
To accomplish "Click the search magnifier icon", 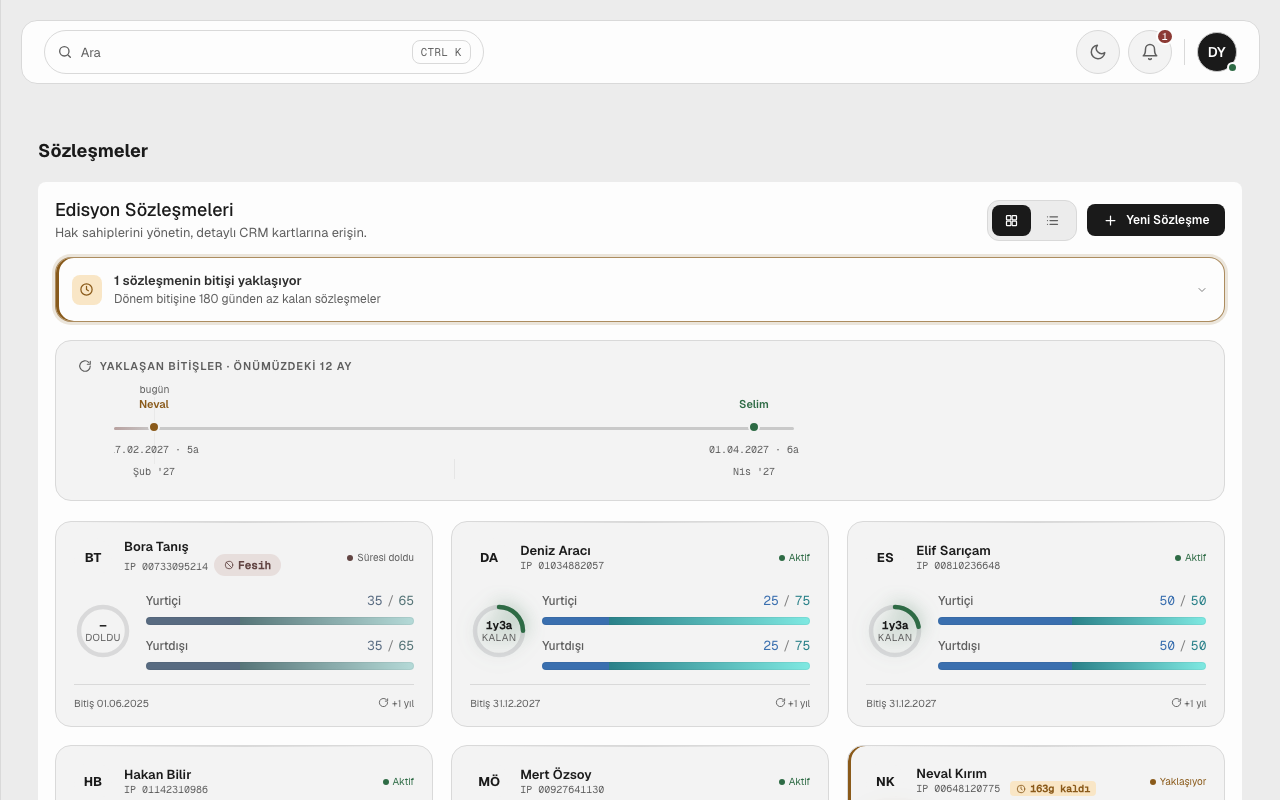I will click(65, 52).
